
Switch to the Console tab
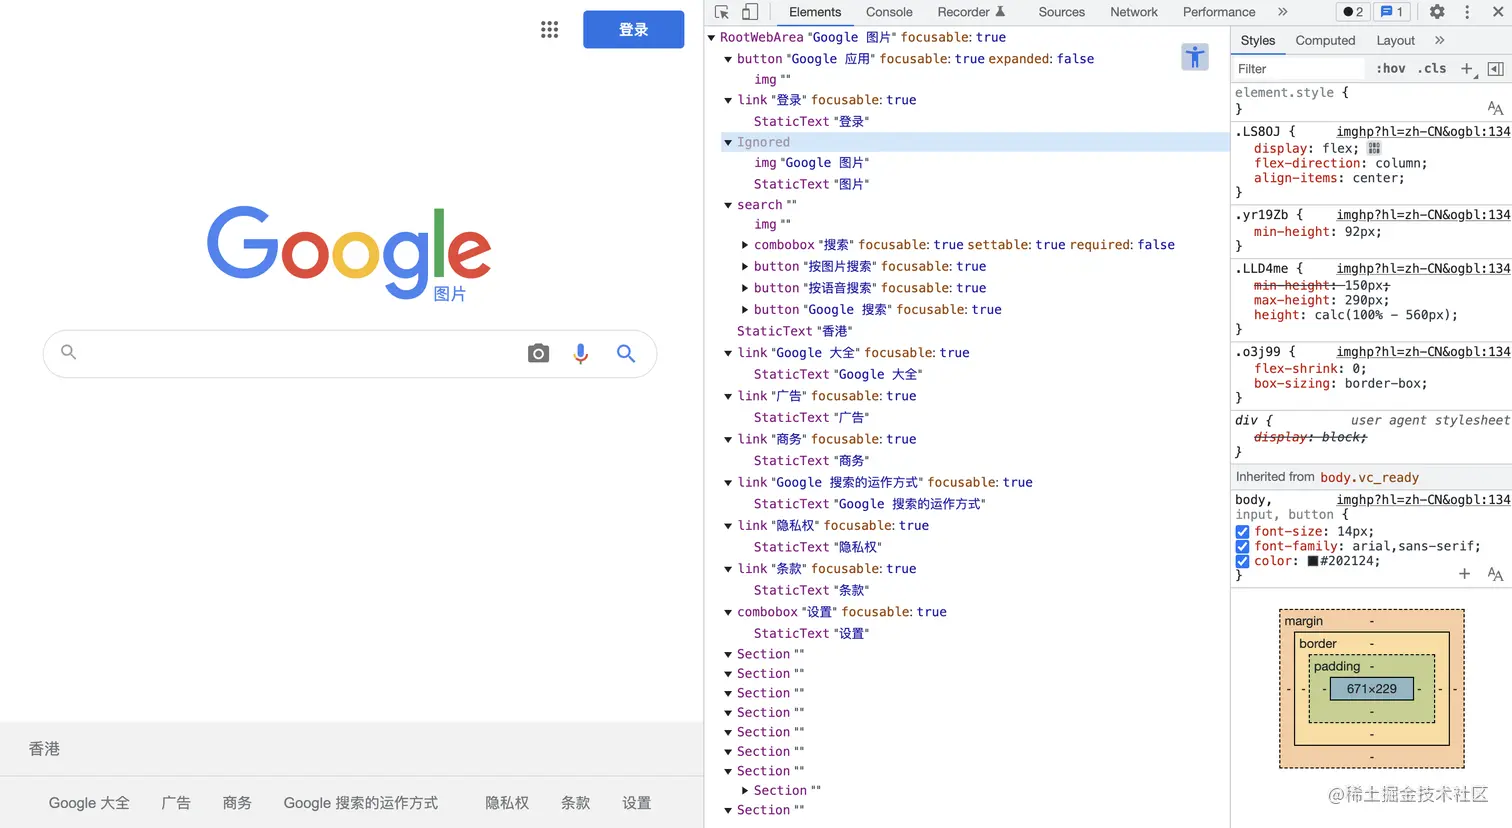tap(889, 12)
